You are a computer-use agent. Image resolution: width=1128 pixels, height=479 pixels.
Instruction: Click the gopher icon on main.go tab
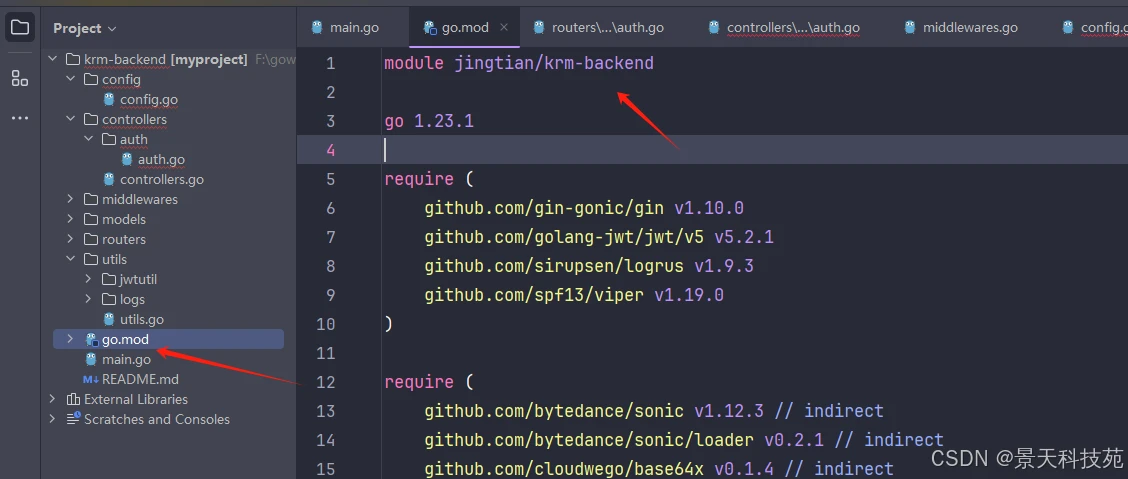(x=317, y=27)
